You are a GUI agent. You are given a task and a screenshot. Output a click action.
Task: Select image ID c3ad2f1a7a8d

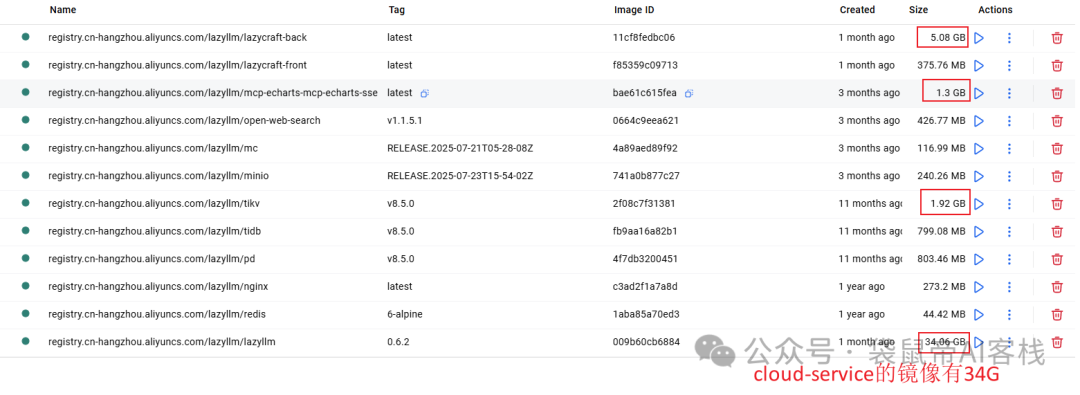pos(645,286)
